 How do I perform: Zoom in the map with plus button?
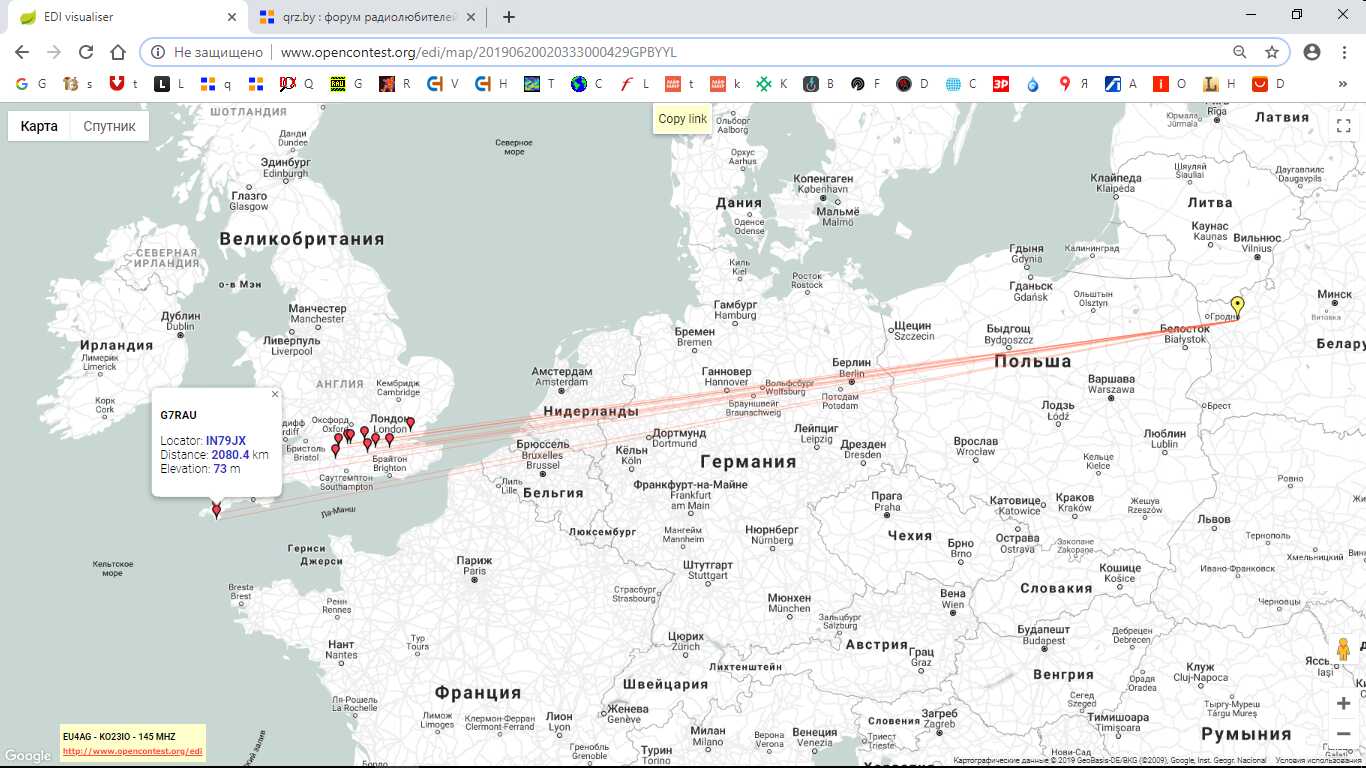tap(1343, 704)
